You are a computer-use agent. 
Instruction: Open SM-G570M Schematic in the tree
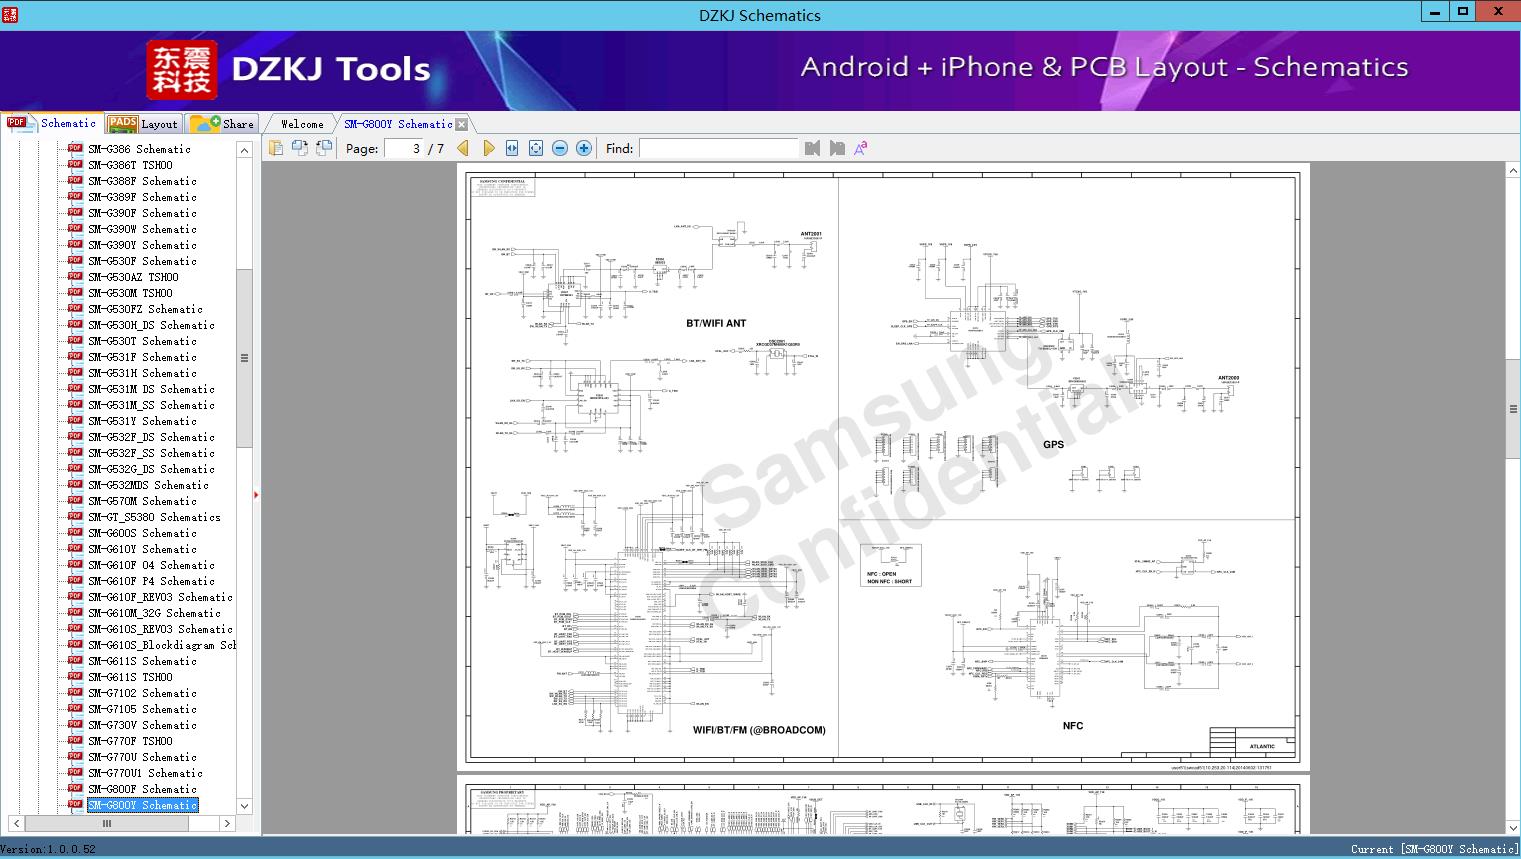pos(142,501)
